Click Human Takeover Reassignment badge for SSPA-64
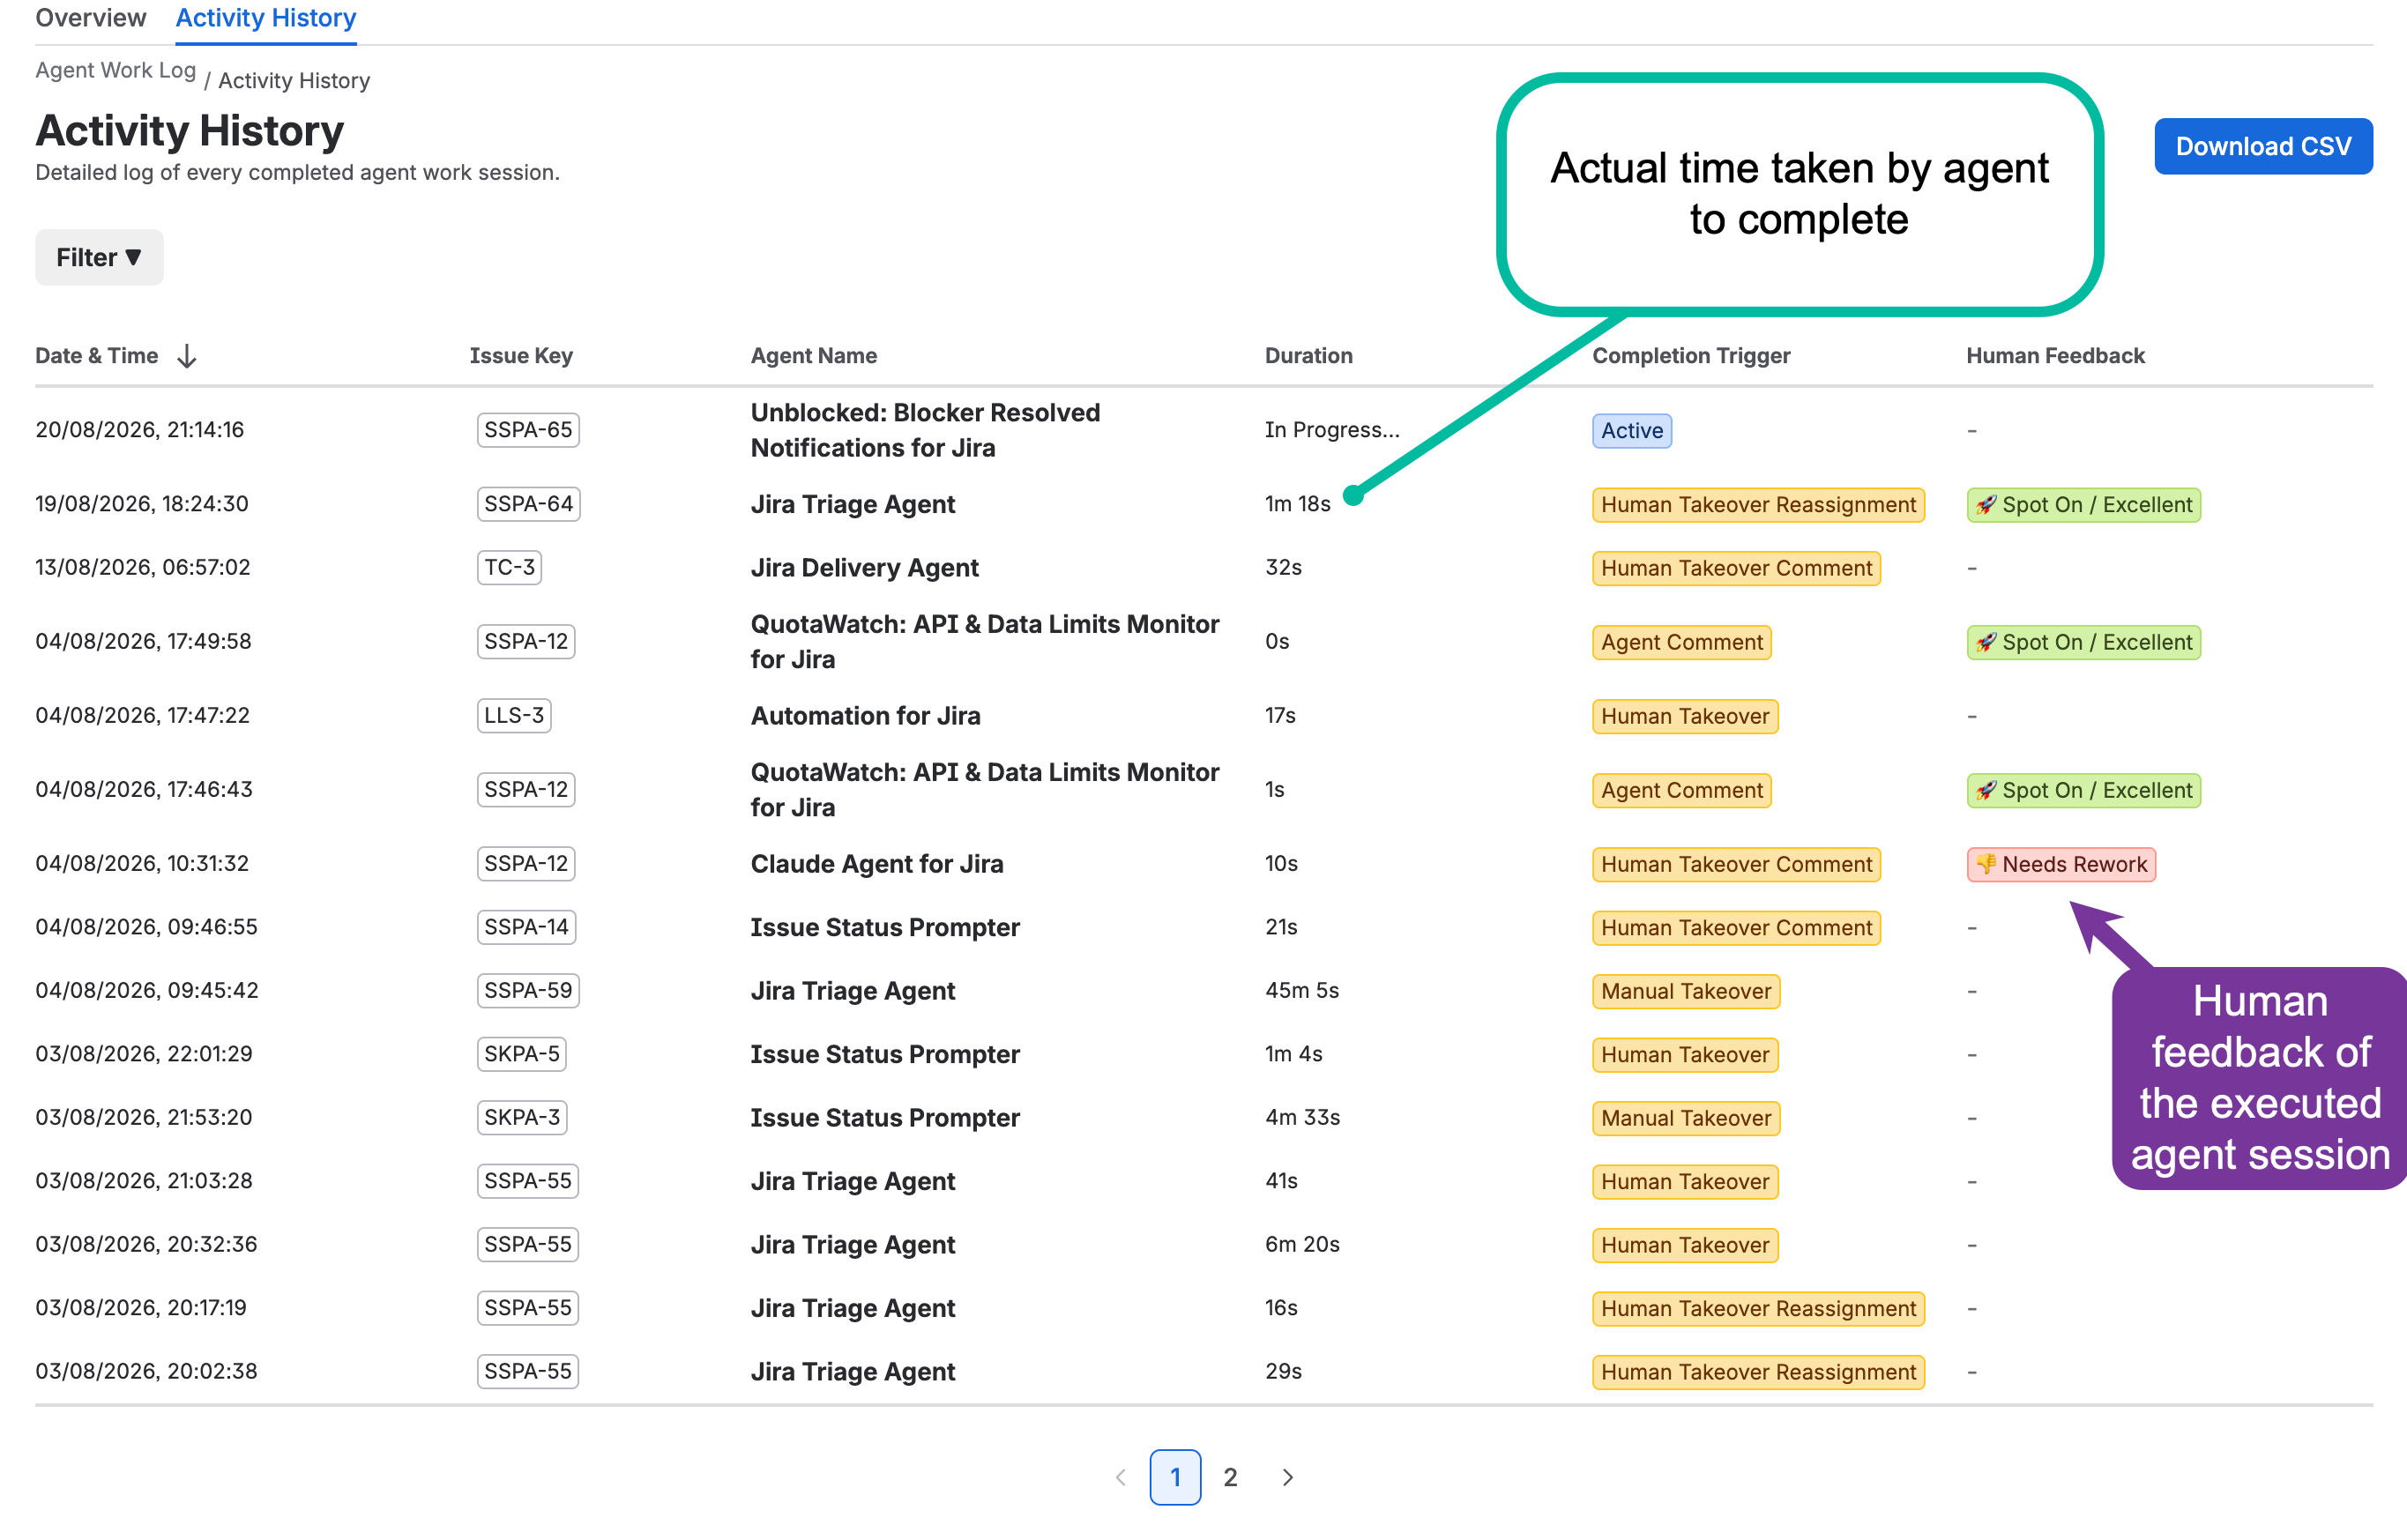The image size is (2407, 1540). click(1758, 505)
